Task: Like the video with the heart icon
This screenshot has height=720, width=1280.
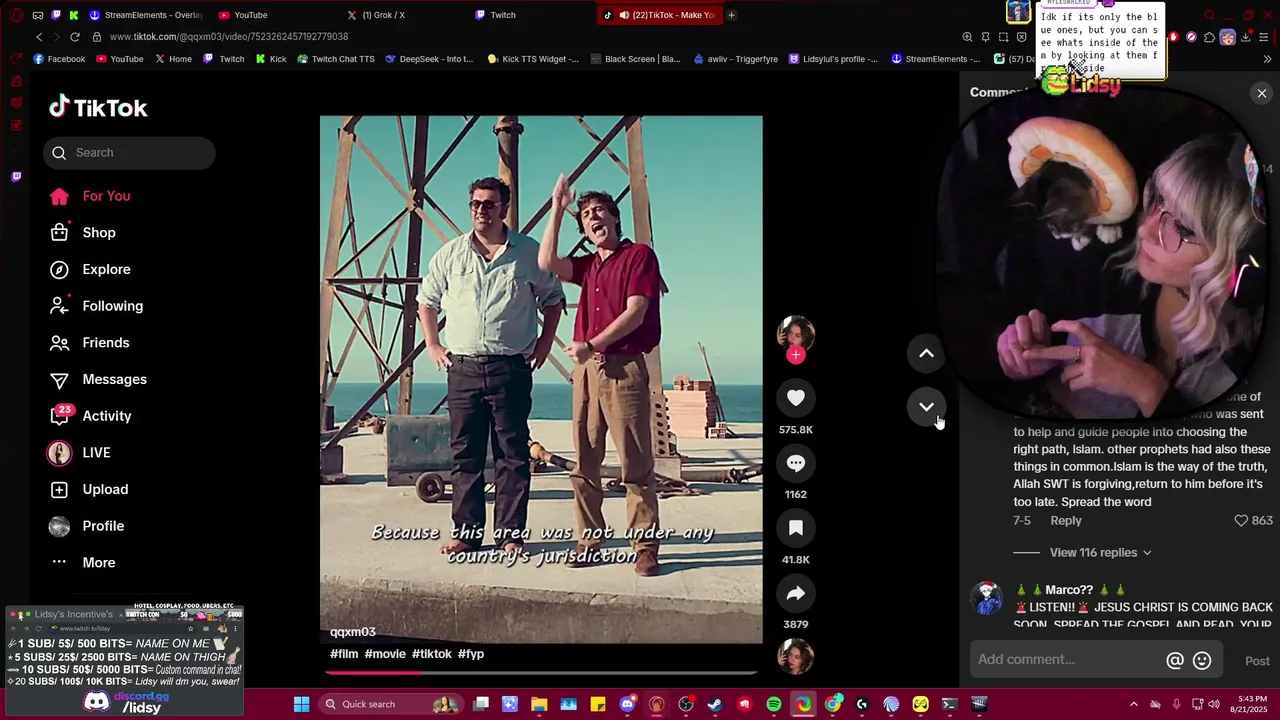Action: [796, 398]
